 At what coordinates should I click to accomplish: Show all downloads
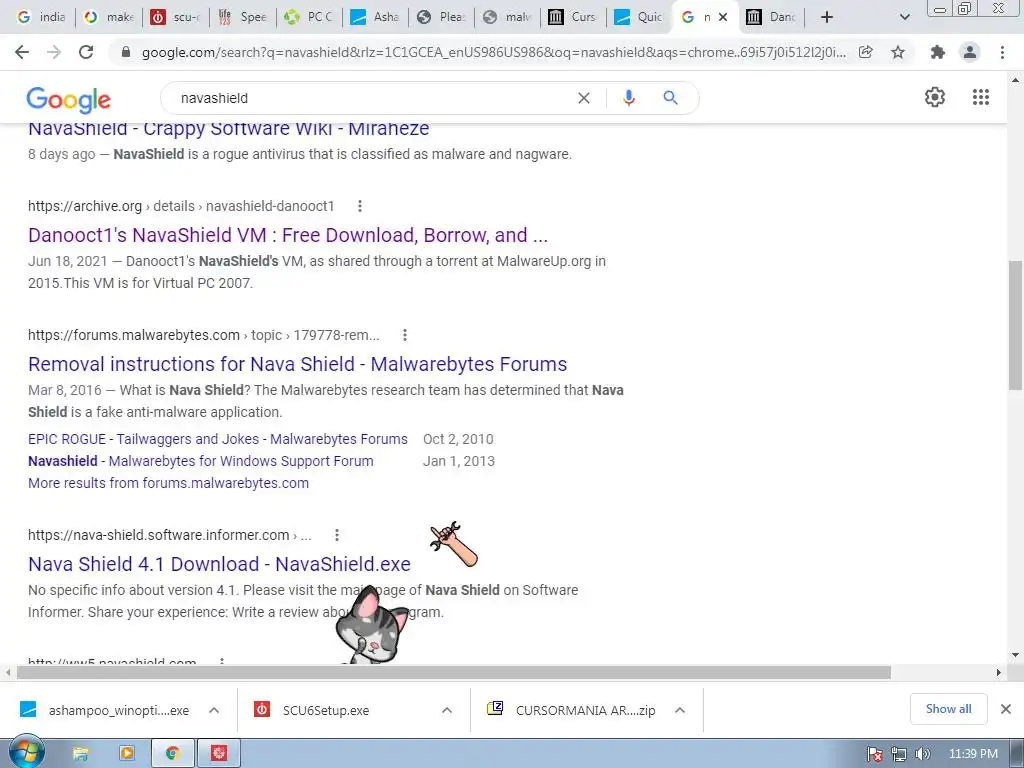click(948, 709)
